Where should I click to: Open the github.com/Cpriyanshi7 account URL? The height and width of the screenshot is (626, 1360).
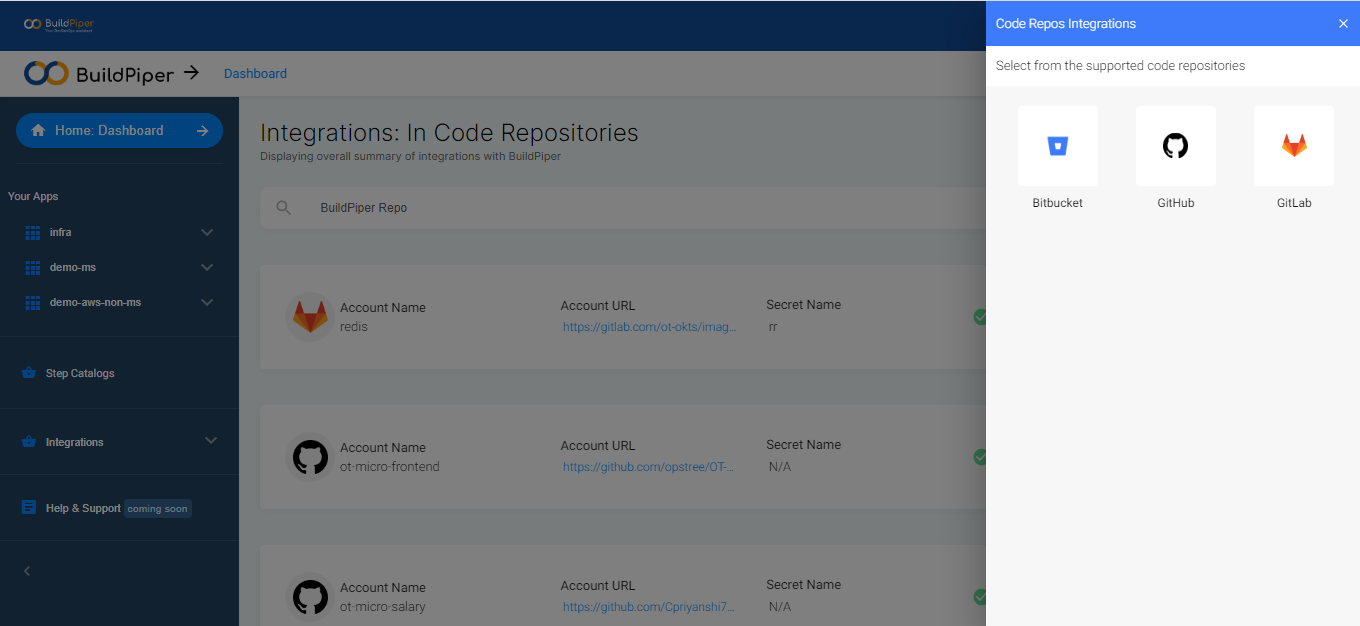pos(649,607)
